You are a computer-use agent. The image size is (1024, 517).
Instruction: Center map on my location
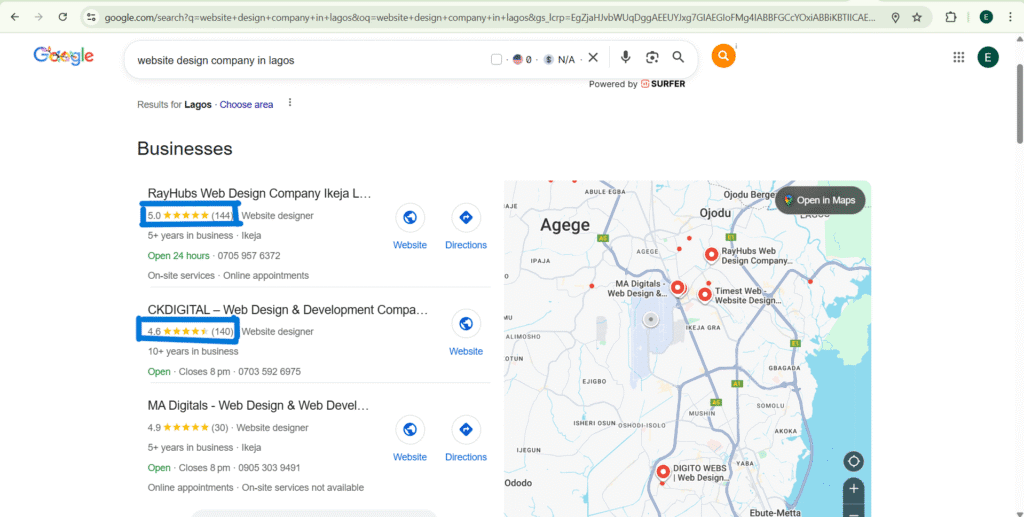click(854, 462)
